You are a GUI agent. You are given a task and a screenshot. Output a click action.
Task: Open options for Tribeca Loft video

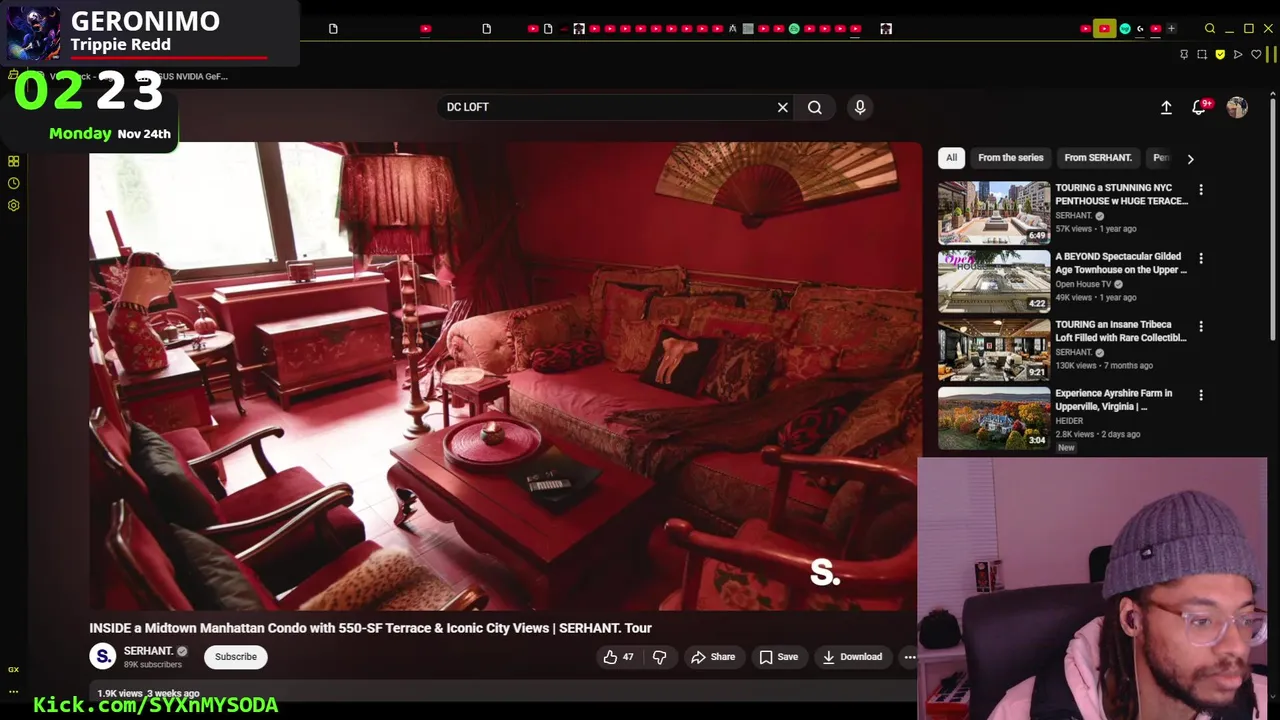pos(1201,326)
